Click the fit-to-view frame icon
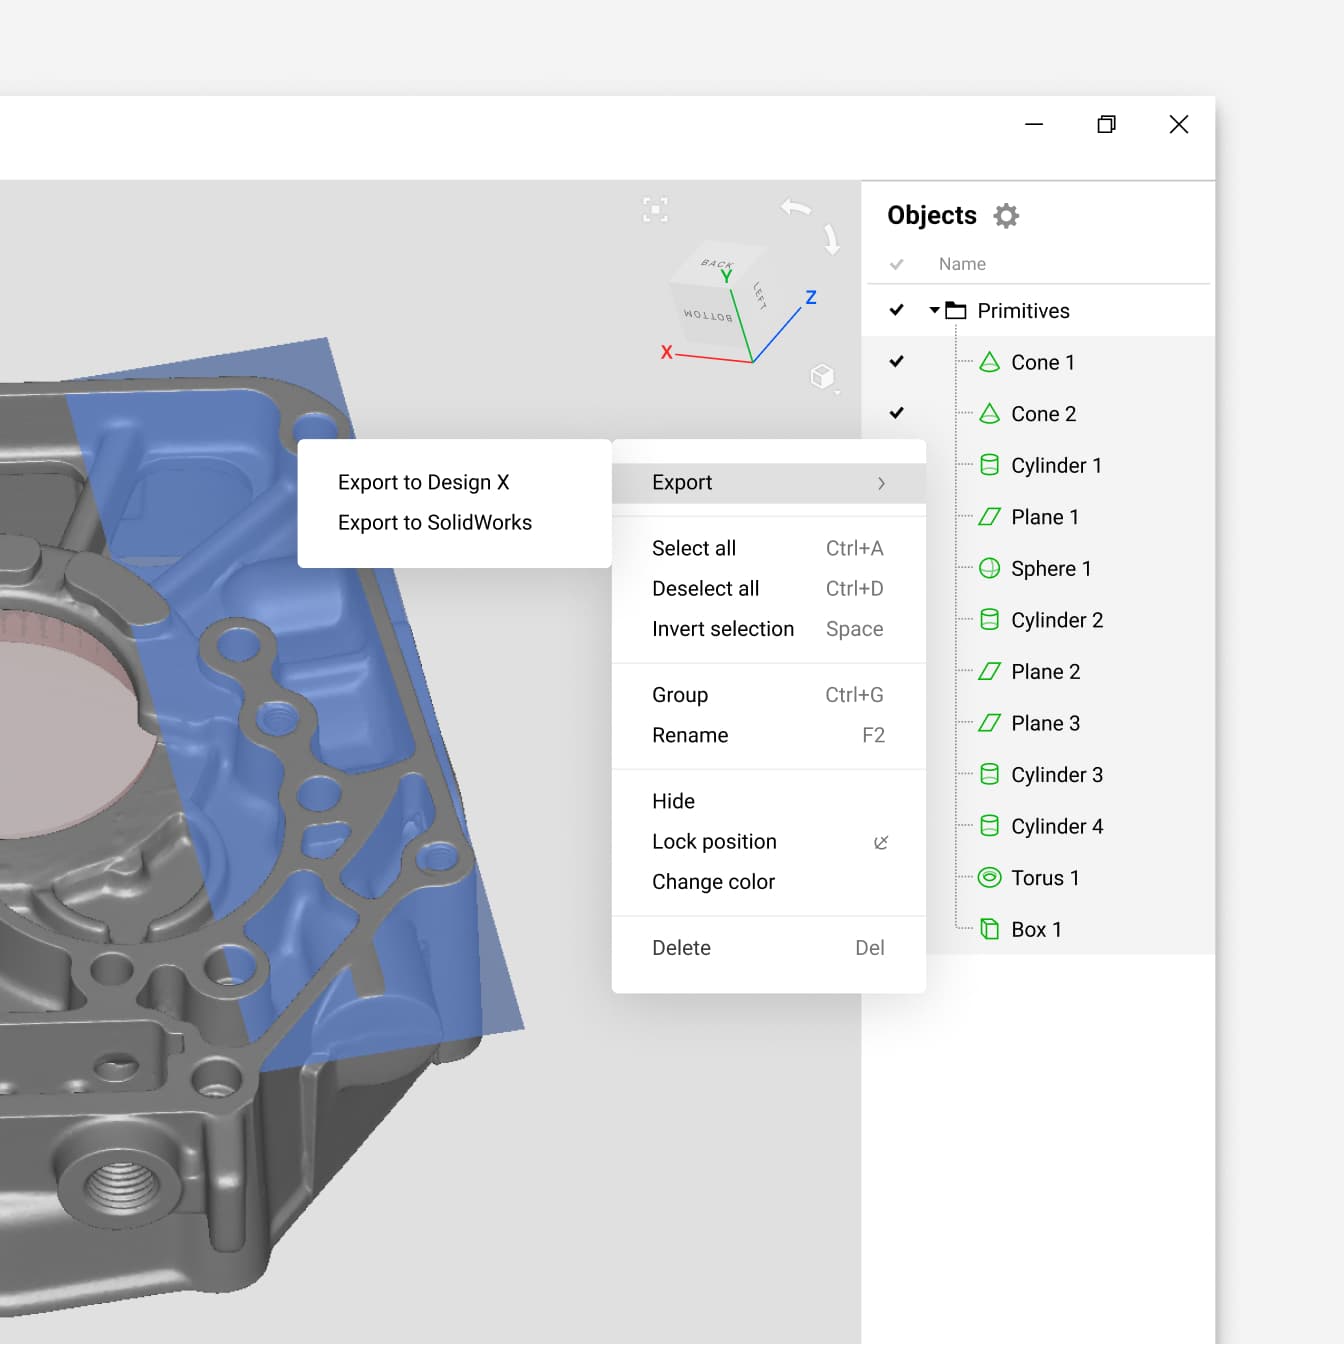This screenshot has height=1345, width=1344. [655, 210]
